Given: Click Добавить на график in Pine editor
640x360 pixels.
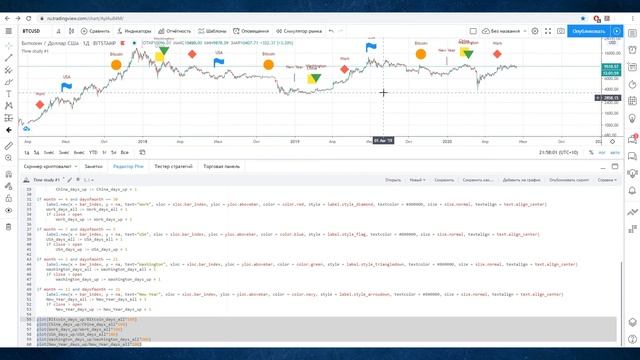Looking at the screenshot, I should 521,180.
